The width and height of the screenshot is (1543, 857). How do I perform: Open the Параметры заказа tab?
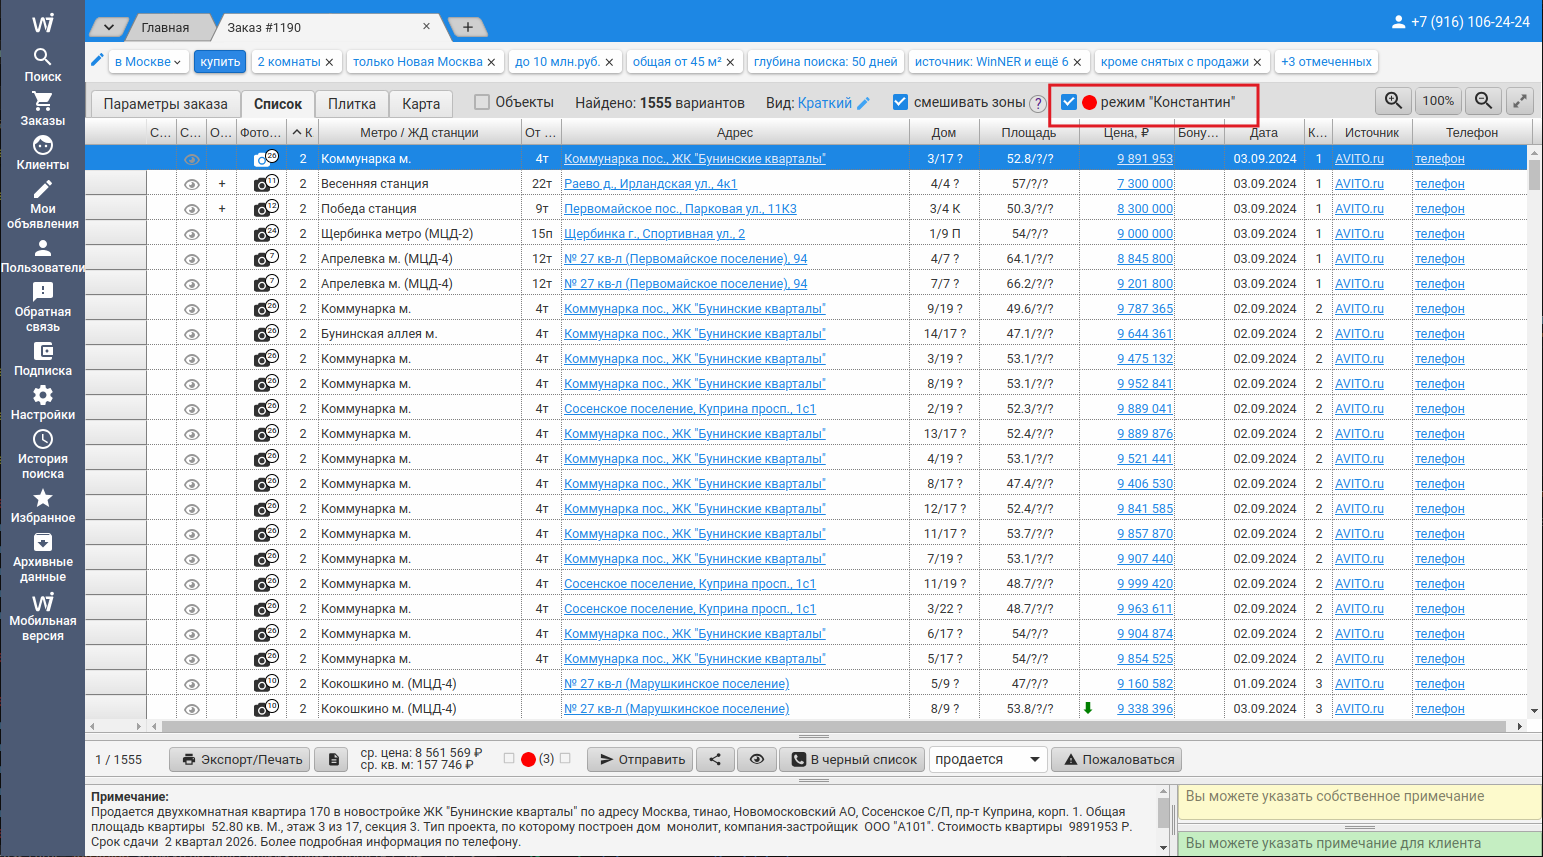click(x=166, y=104)
